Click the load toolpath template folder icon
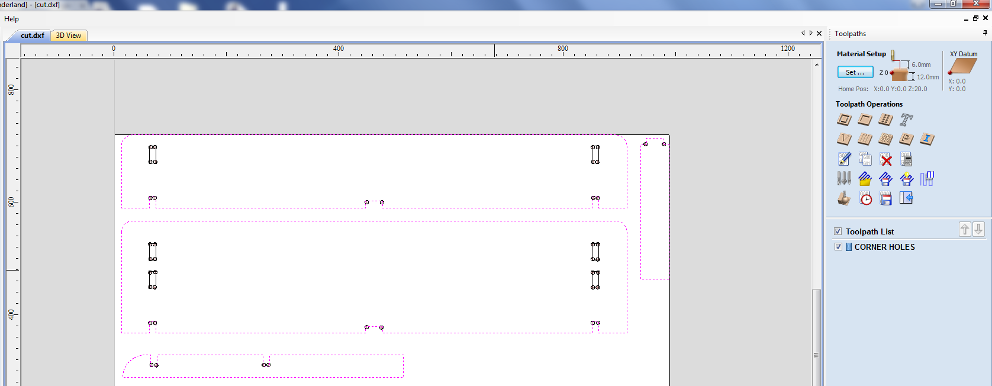The height and width of the screenshot is (386, 992). [865, 179]
